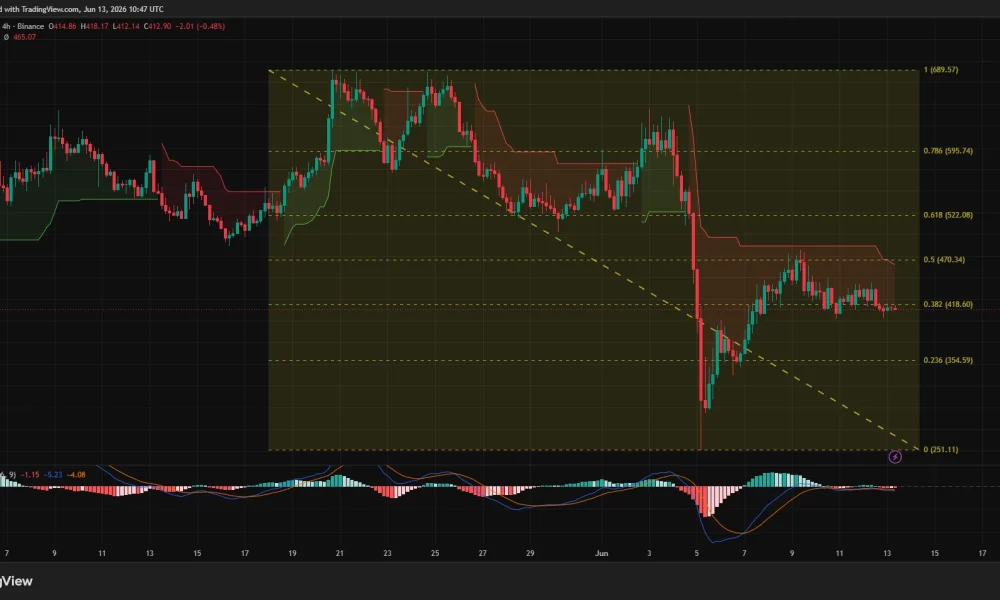Click the purple lightning bolt icon

click(895, 457)
